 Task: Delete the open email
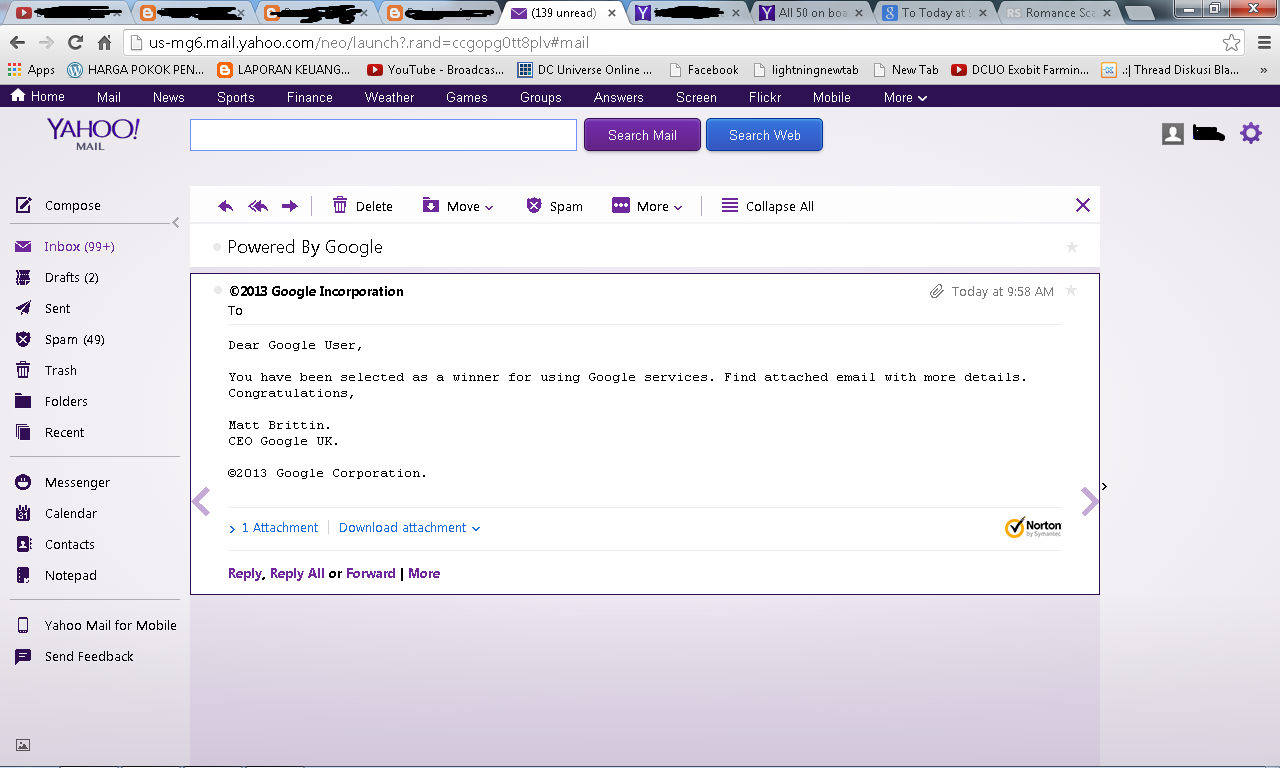362,206
